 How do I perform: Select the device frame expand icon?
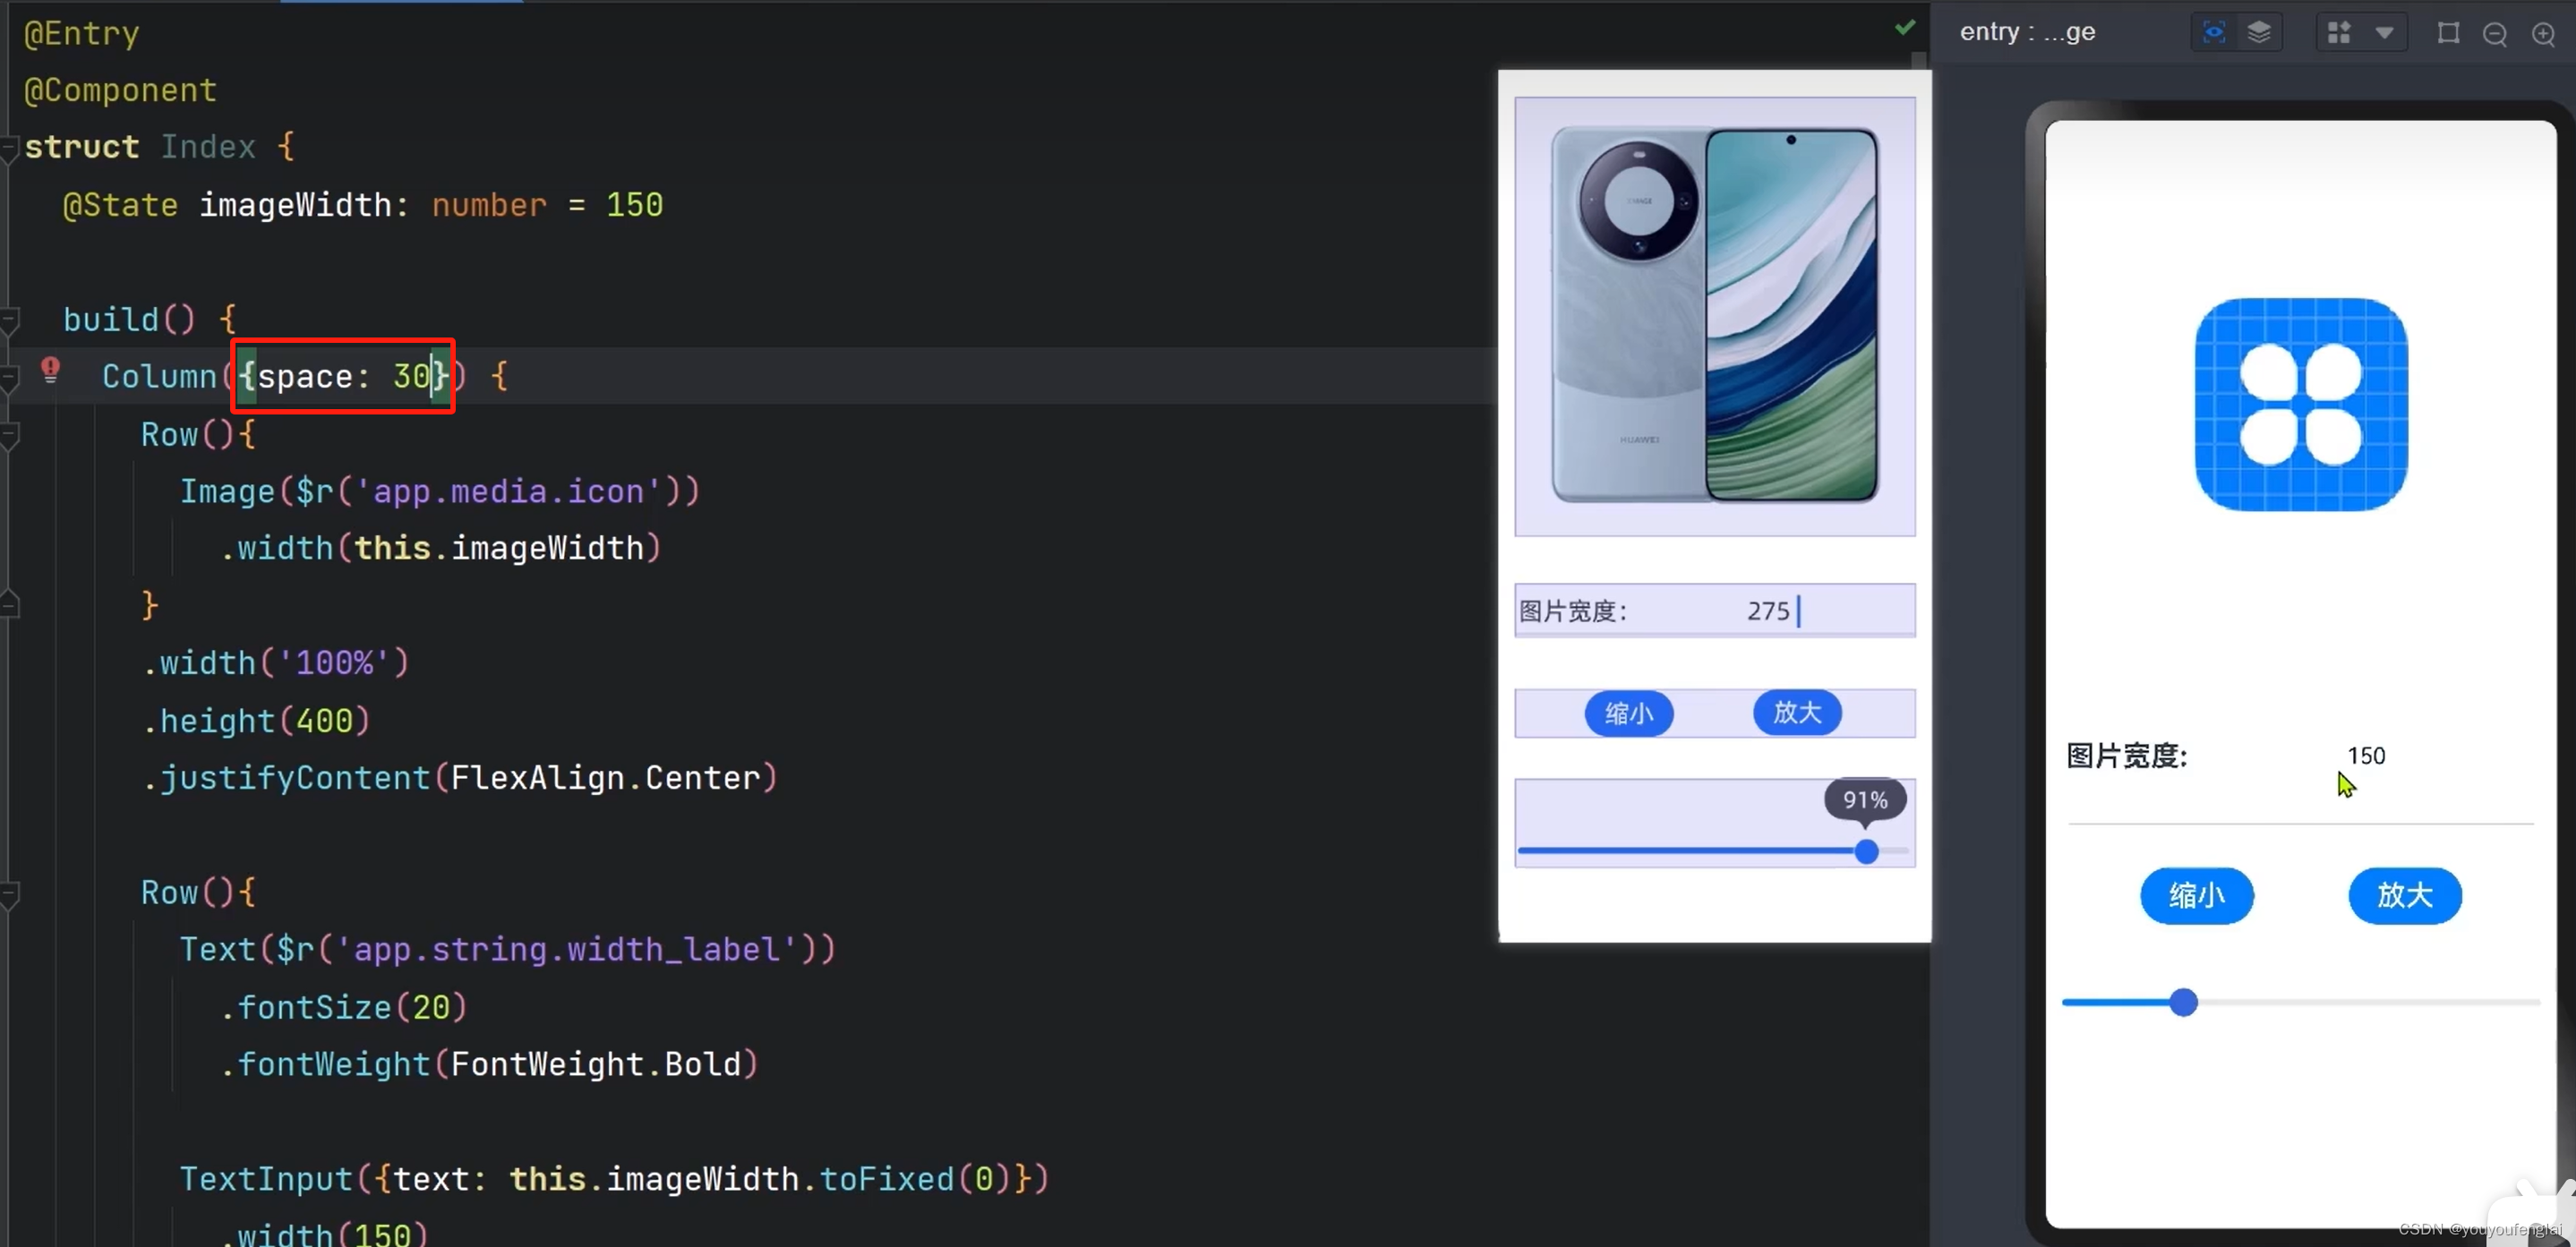2450,31
